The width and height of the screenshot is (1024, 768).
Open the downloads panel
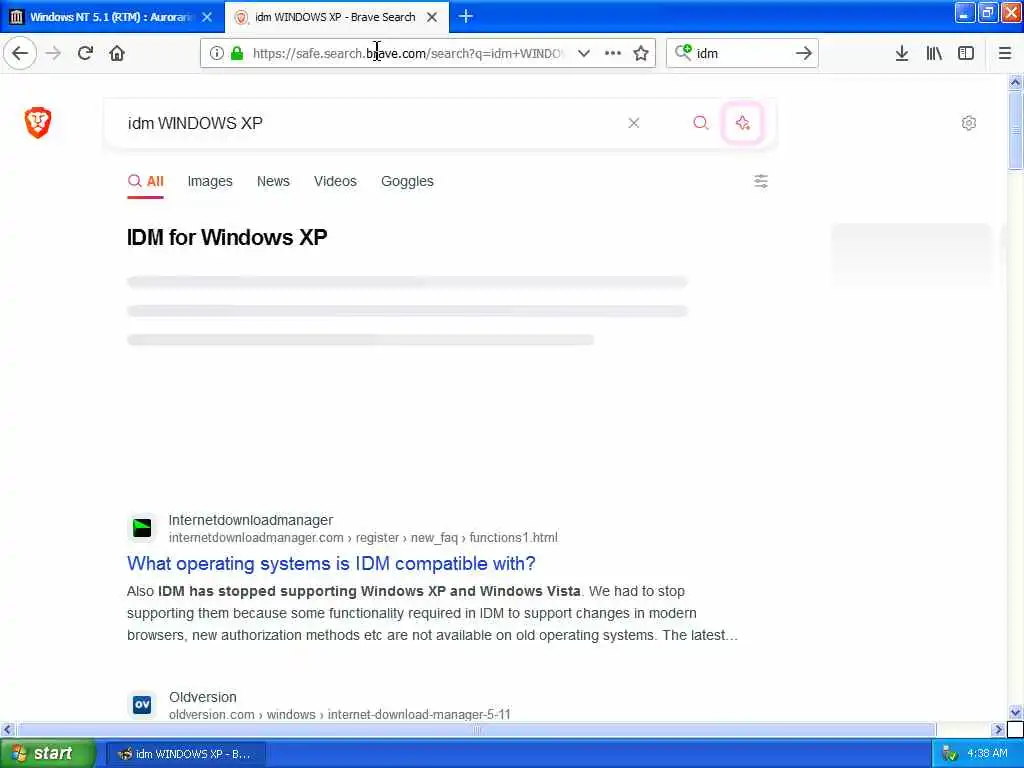pos(902,53)
